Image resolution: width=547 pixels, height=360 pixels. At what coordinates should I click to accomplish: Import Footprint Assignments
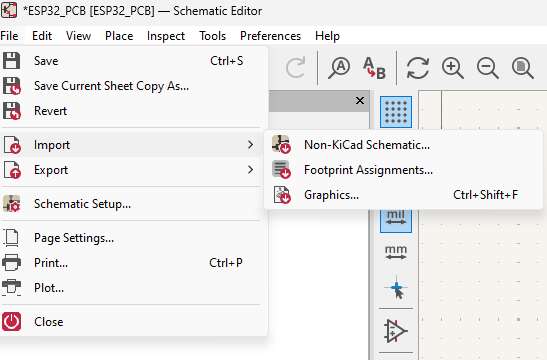[x=404, y=170]
